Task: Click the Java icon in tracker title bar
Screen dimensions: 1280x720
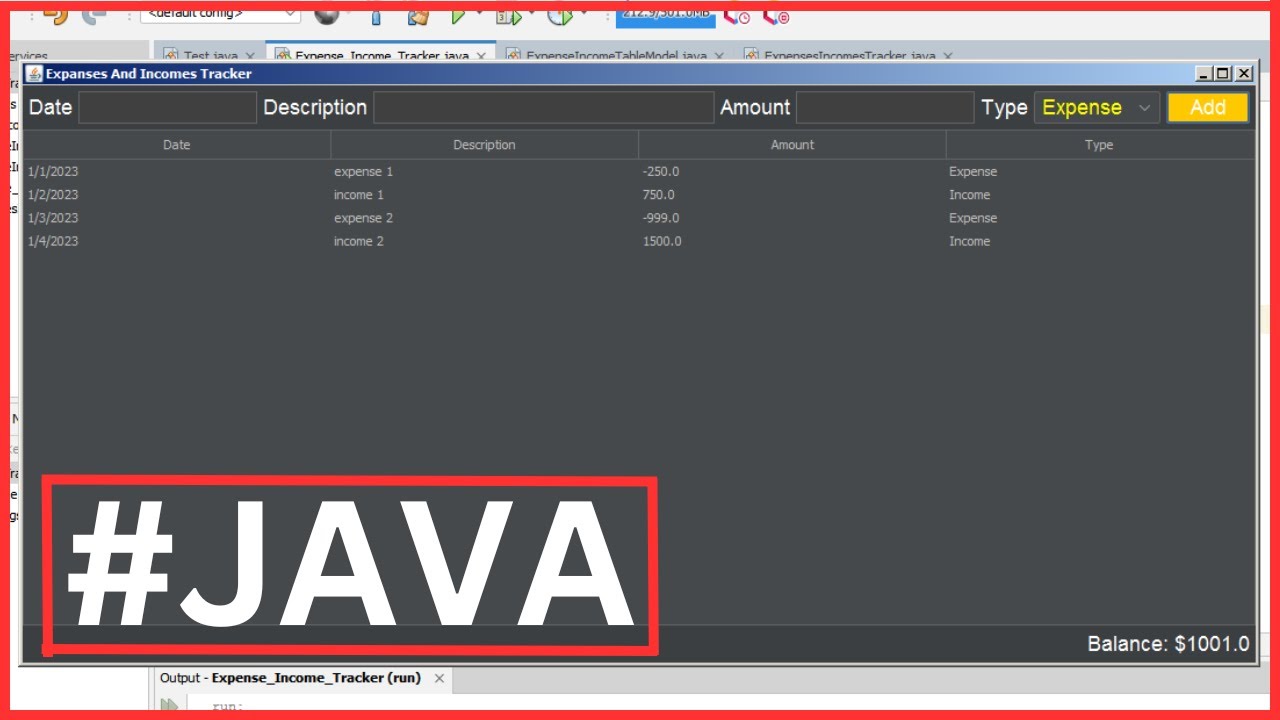Action: (x=34, y=74)
